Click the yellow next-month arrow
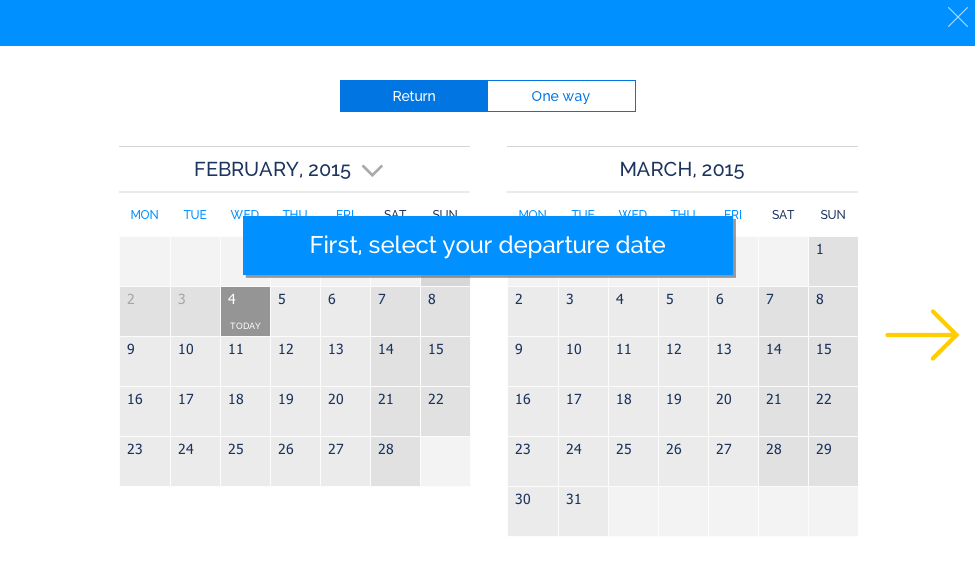Screen dimensions: 975x579 coord(922,335)
